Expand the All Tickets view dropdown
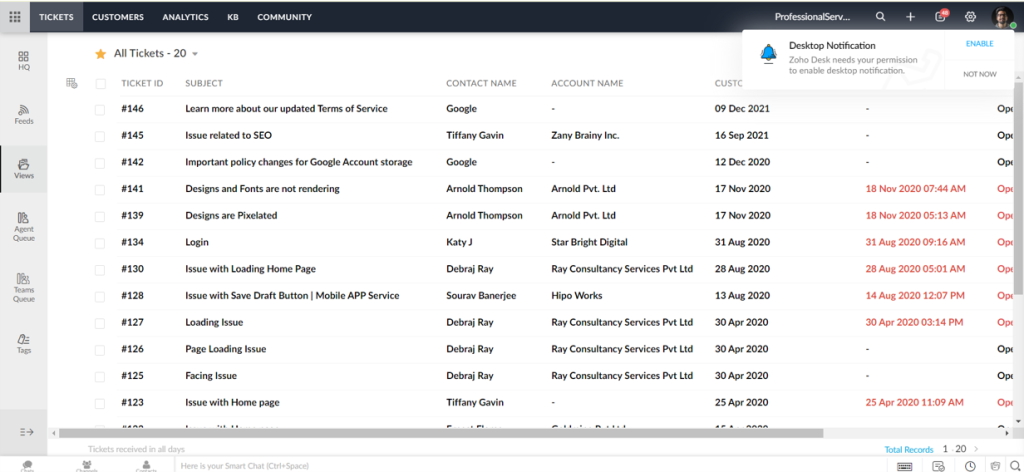This screenshot has height=472, width=1024. (x=195, y=54)
